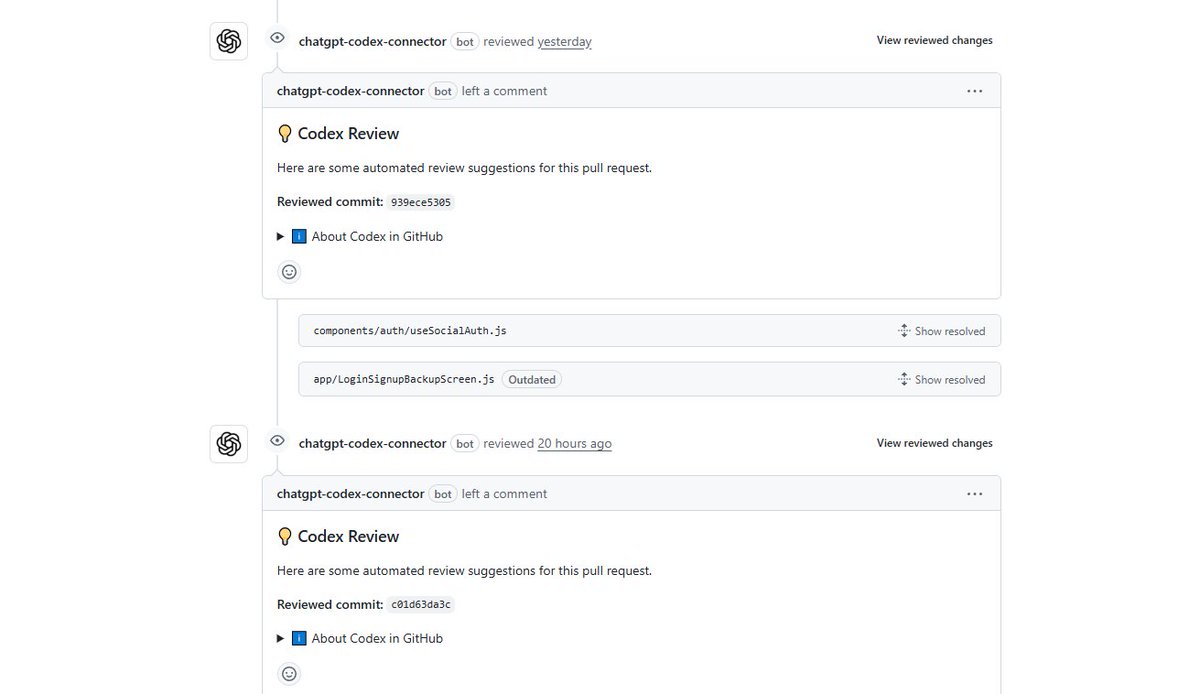Show resolved thread for useSocialAuth.js
Screen dimensions: 1200x694
tap(941, 331)
